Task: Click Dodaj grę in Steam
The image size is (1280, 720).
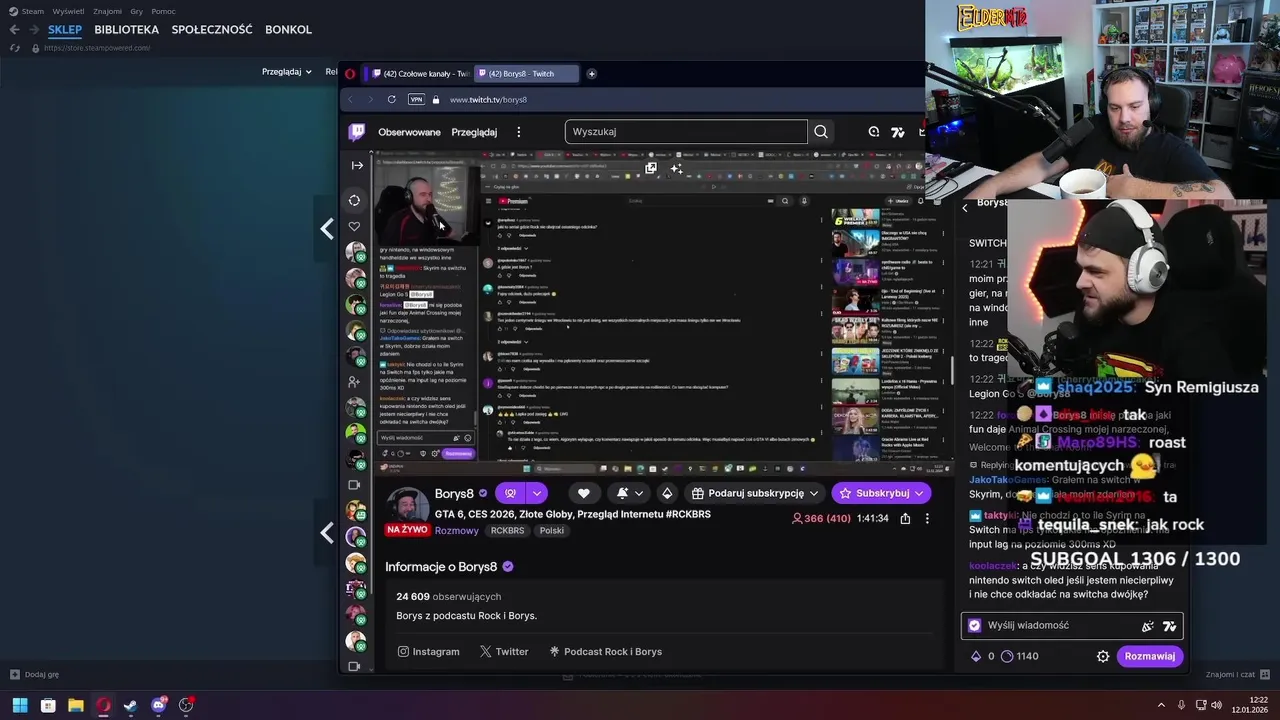Action: coord(34,674)
